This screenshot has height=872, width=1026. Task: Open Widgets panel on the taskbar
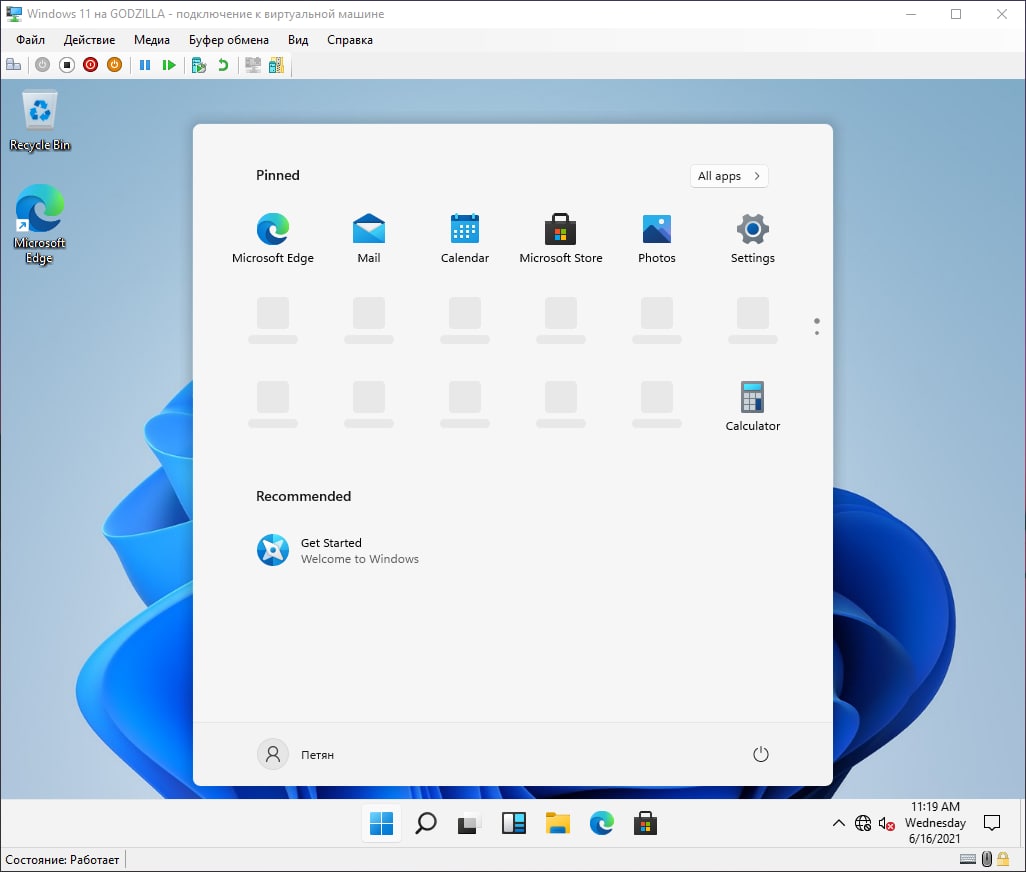[514, 823]
